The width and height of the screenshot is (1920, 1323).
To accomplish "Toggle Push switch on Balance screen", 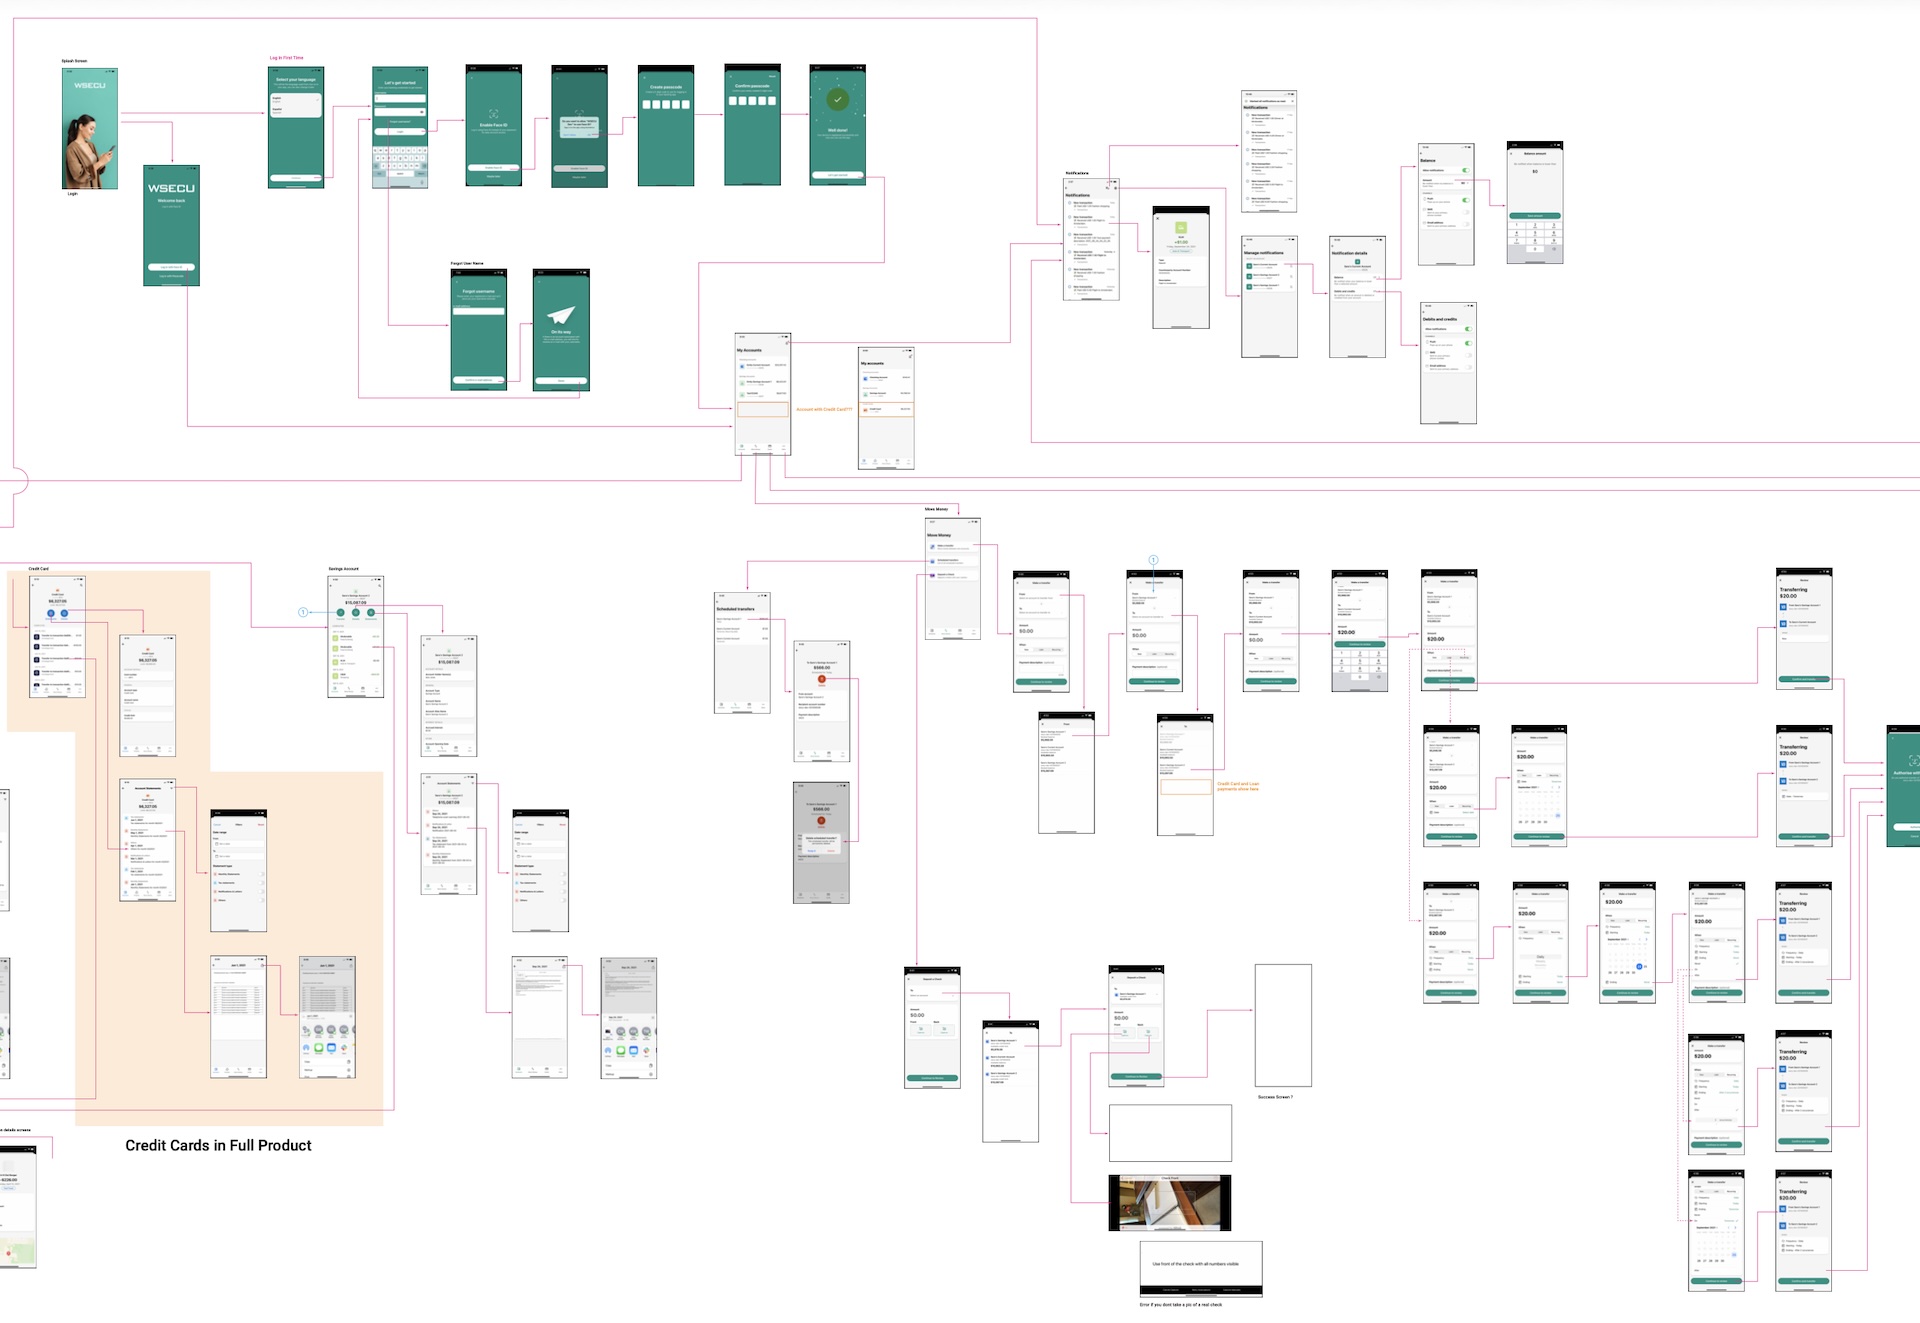I will (x=1465, y=199).
